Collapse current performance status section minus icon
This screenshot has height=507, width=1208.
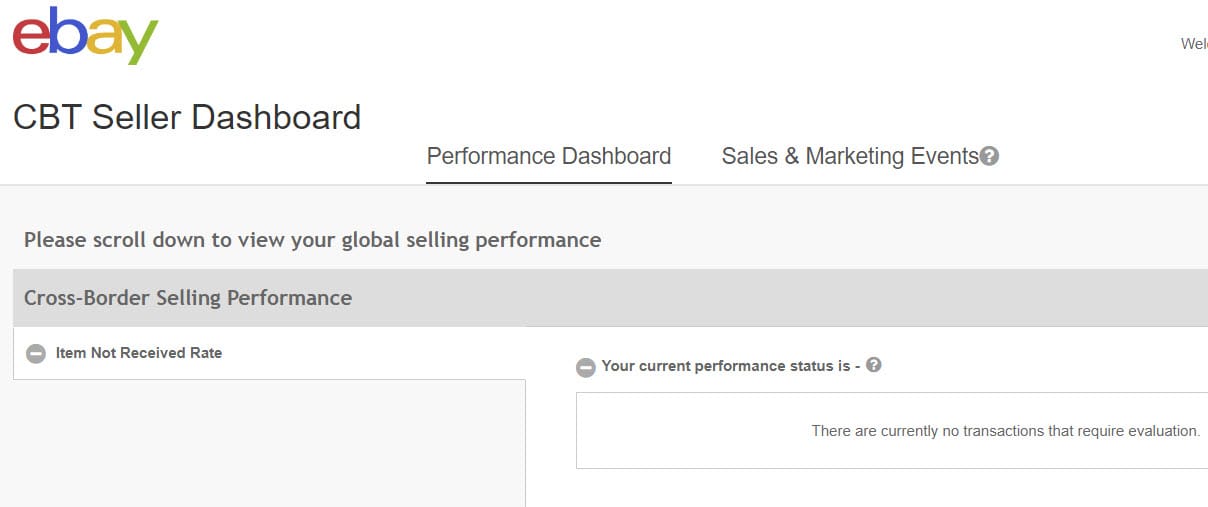click(x=586, y=367)
